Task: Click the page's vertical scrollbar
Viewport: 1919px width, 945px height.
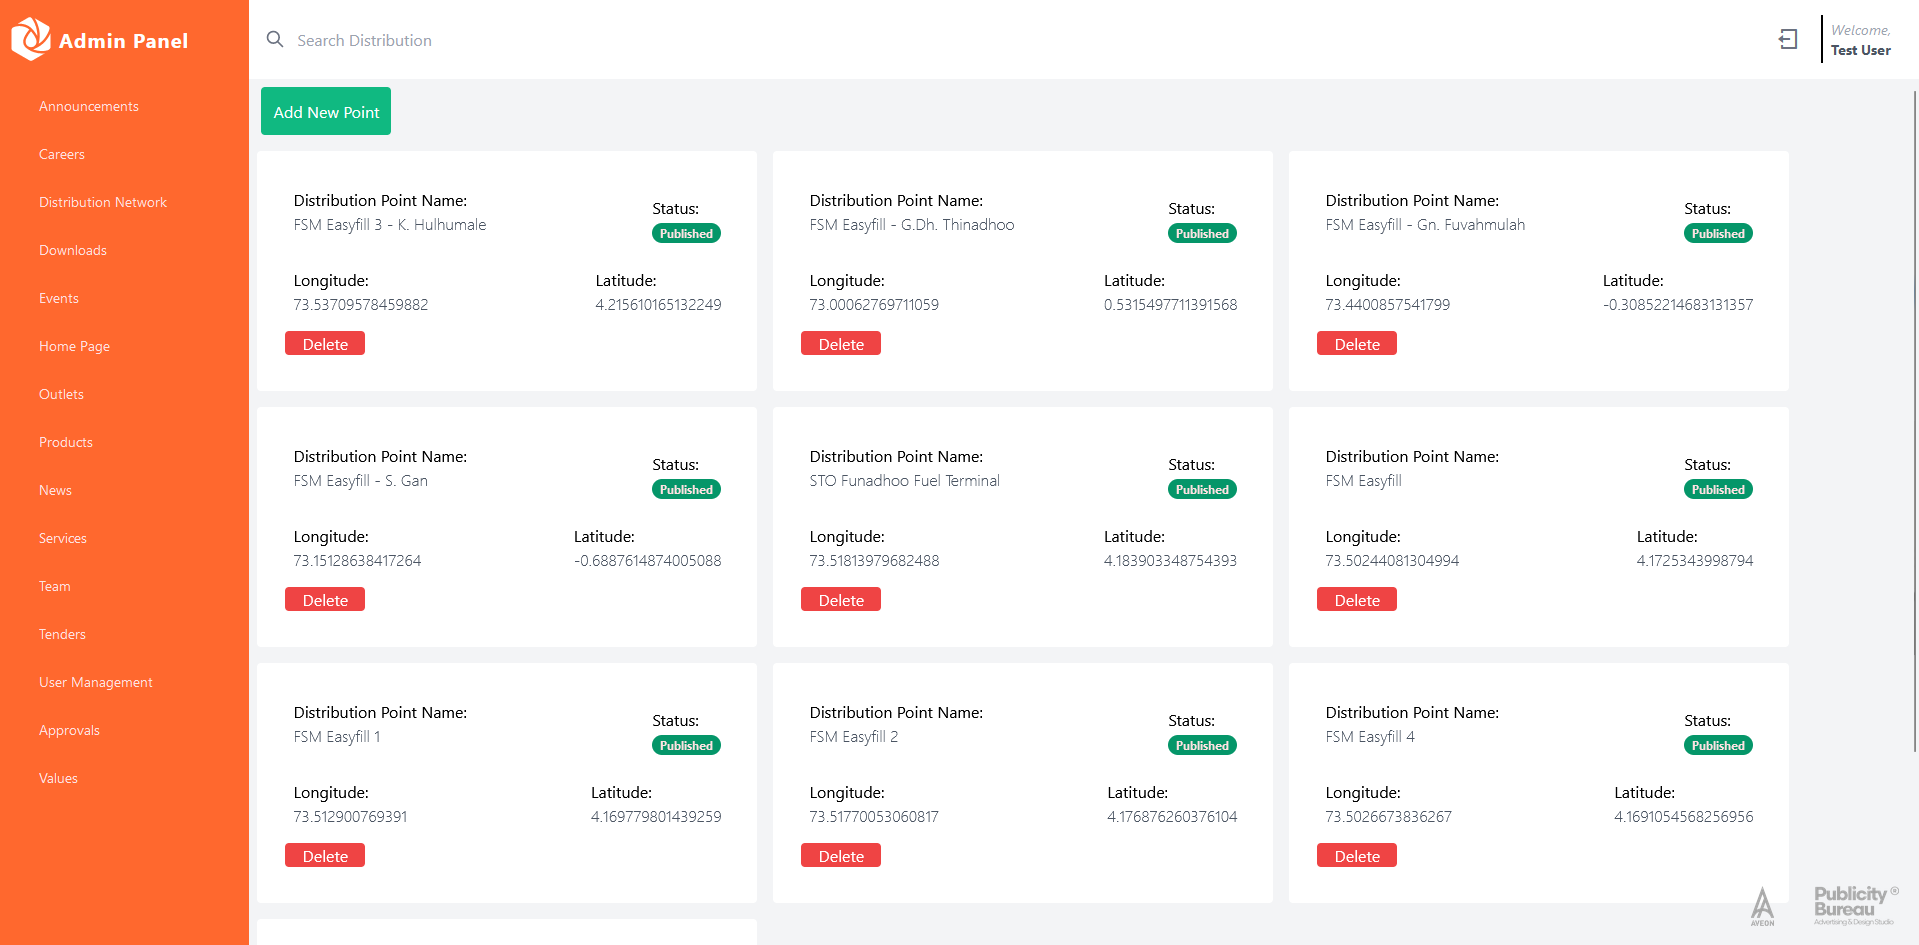Action: [x=1914, y=420]
